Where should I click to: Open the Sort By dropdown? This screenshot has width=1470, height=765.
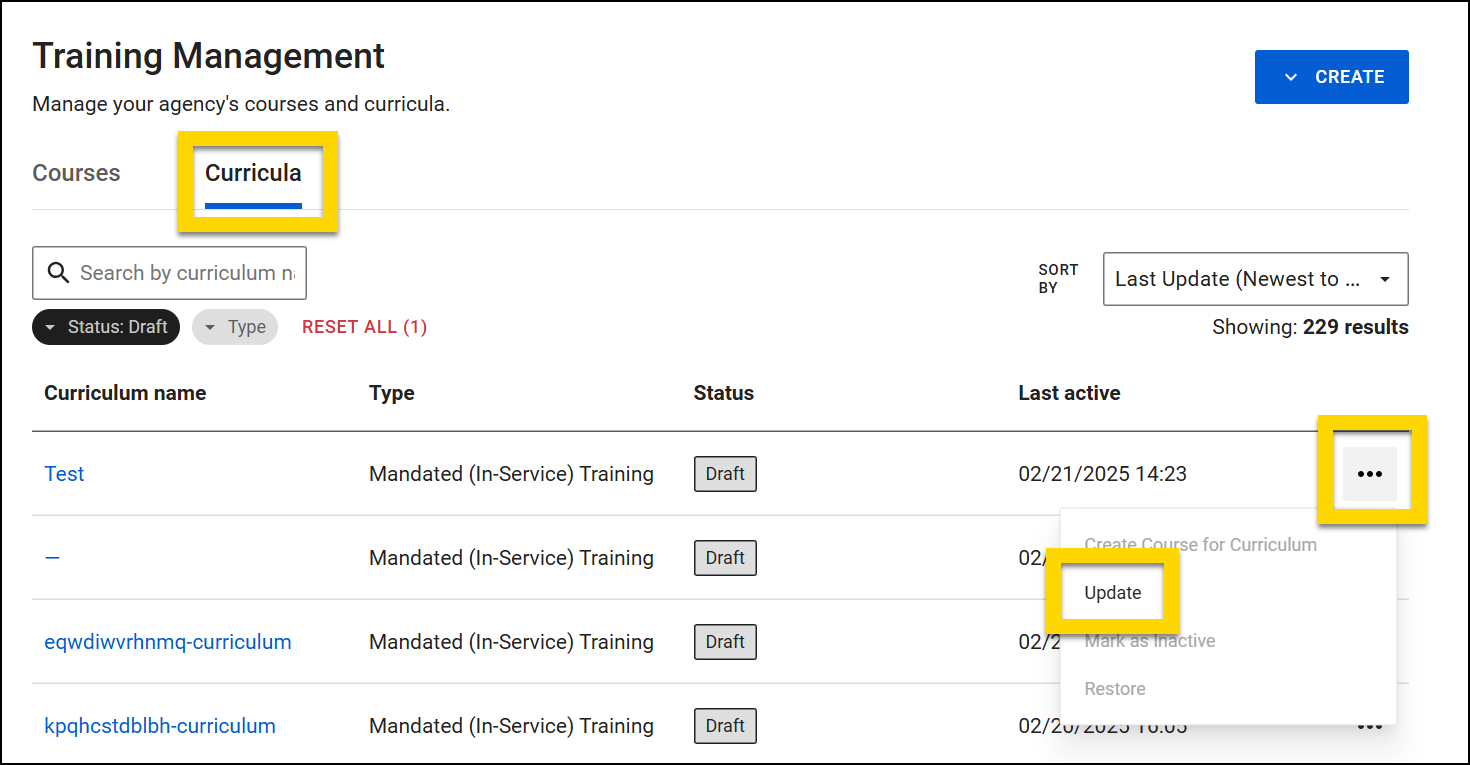[1255, 279]
